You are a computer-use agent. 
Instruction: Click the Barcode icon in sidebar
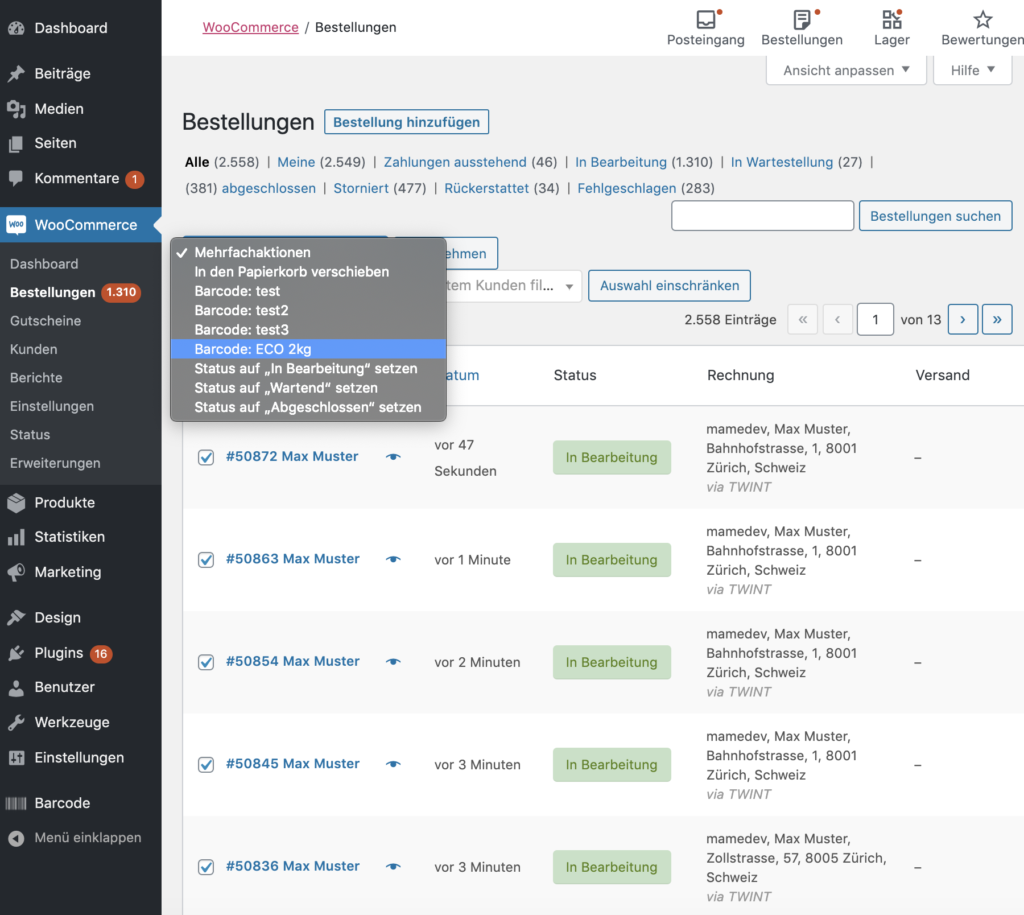tap(16, 803)
